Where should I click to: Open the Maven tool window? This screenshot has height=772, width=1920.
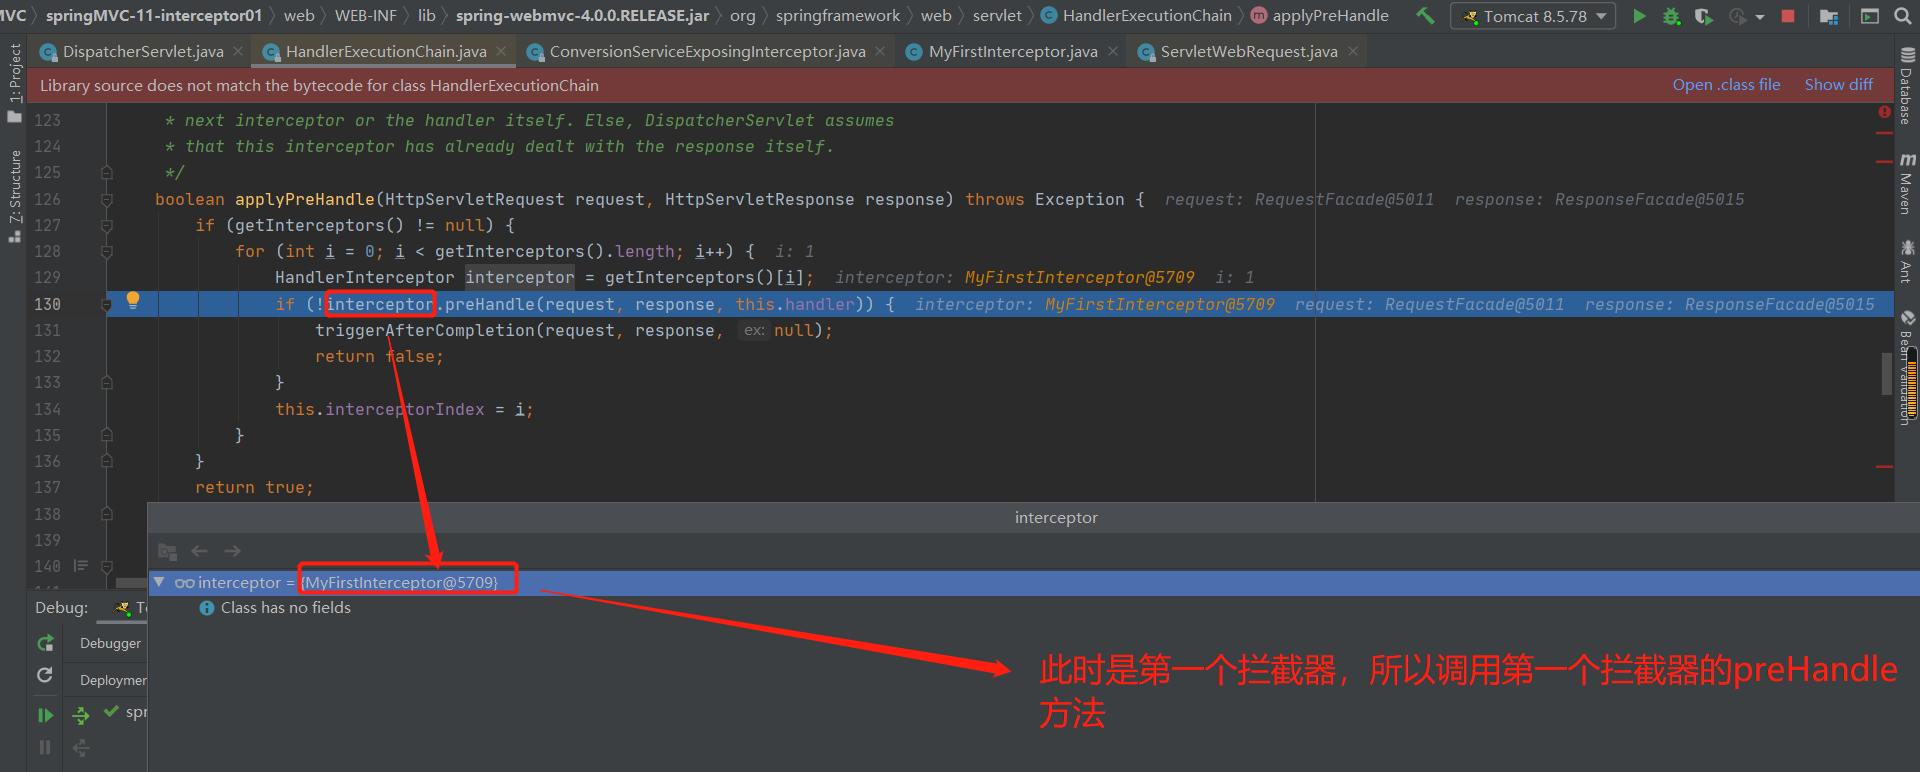(x=1907, y=184)
